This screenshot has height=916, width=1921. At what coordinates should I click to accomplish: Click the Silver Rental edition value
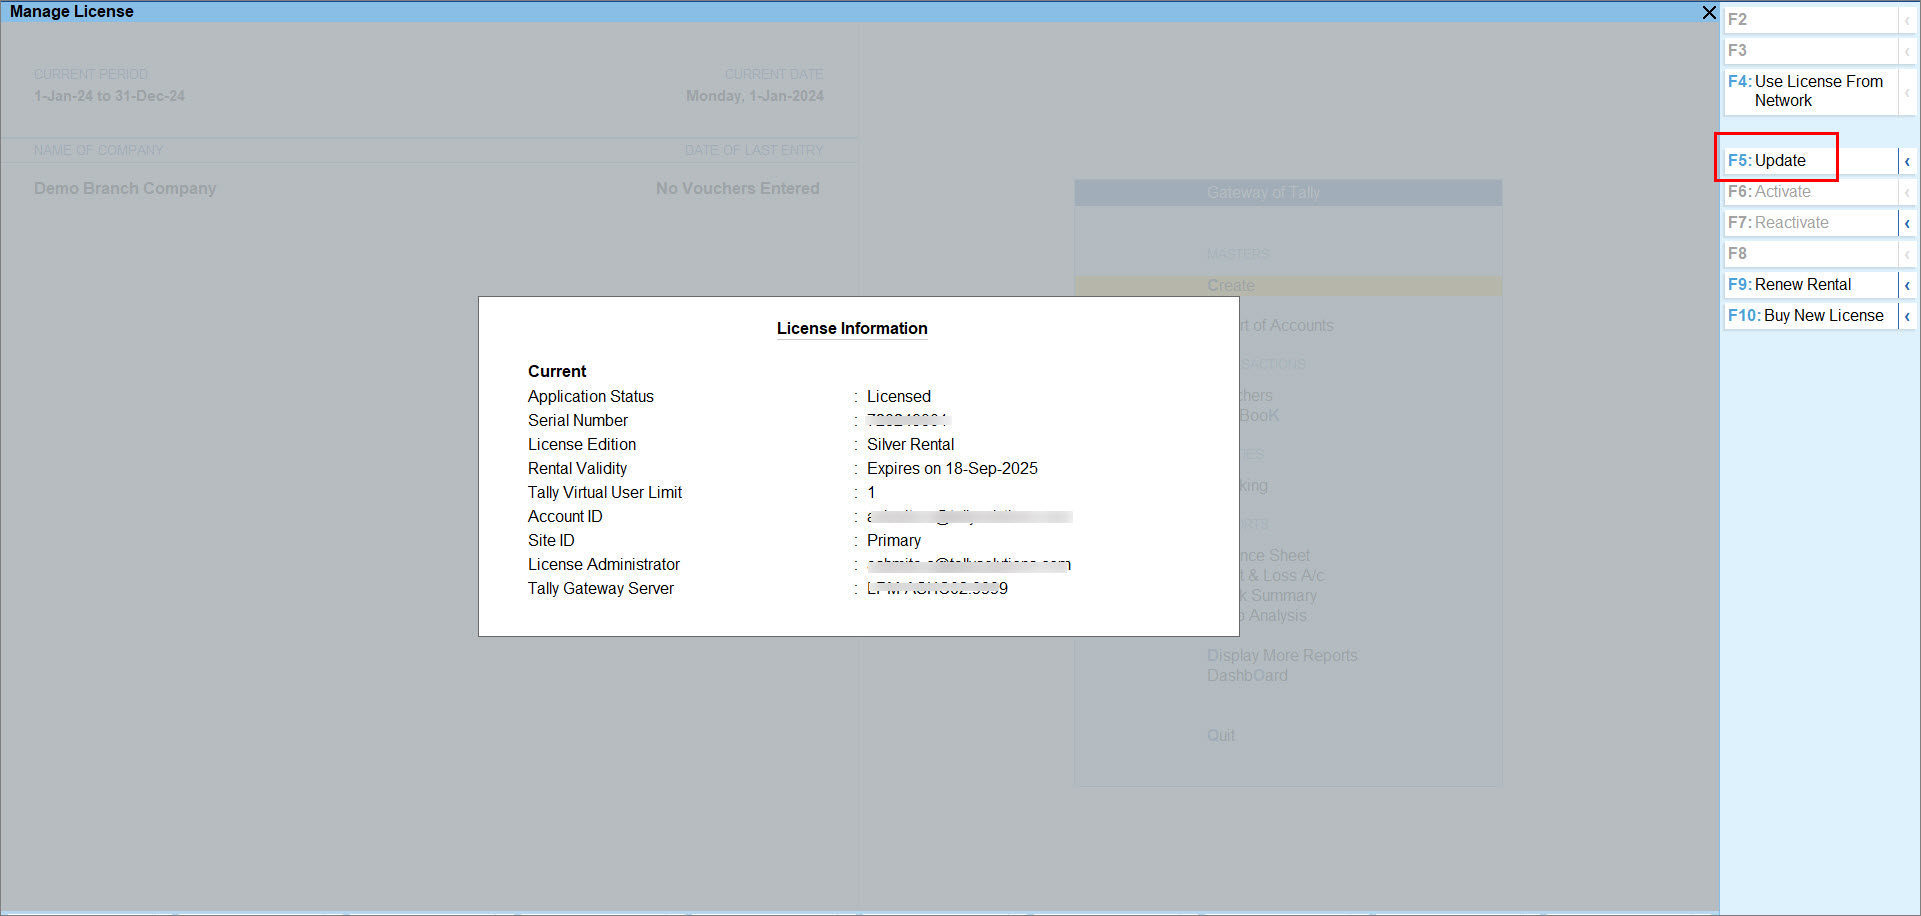(910, 445)
